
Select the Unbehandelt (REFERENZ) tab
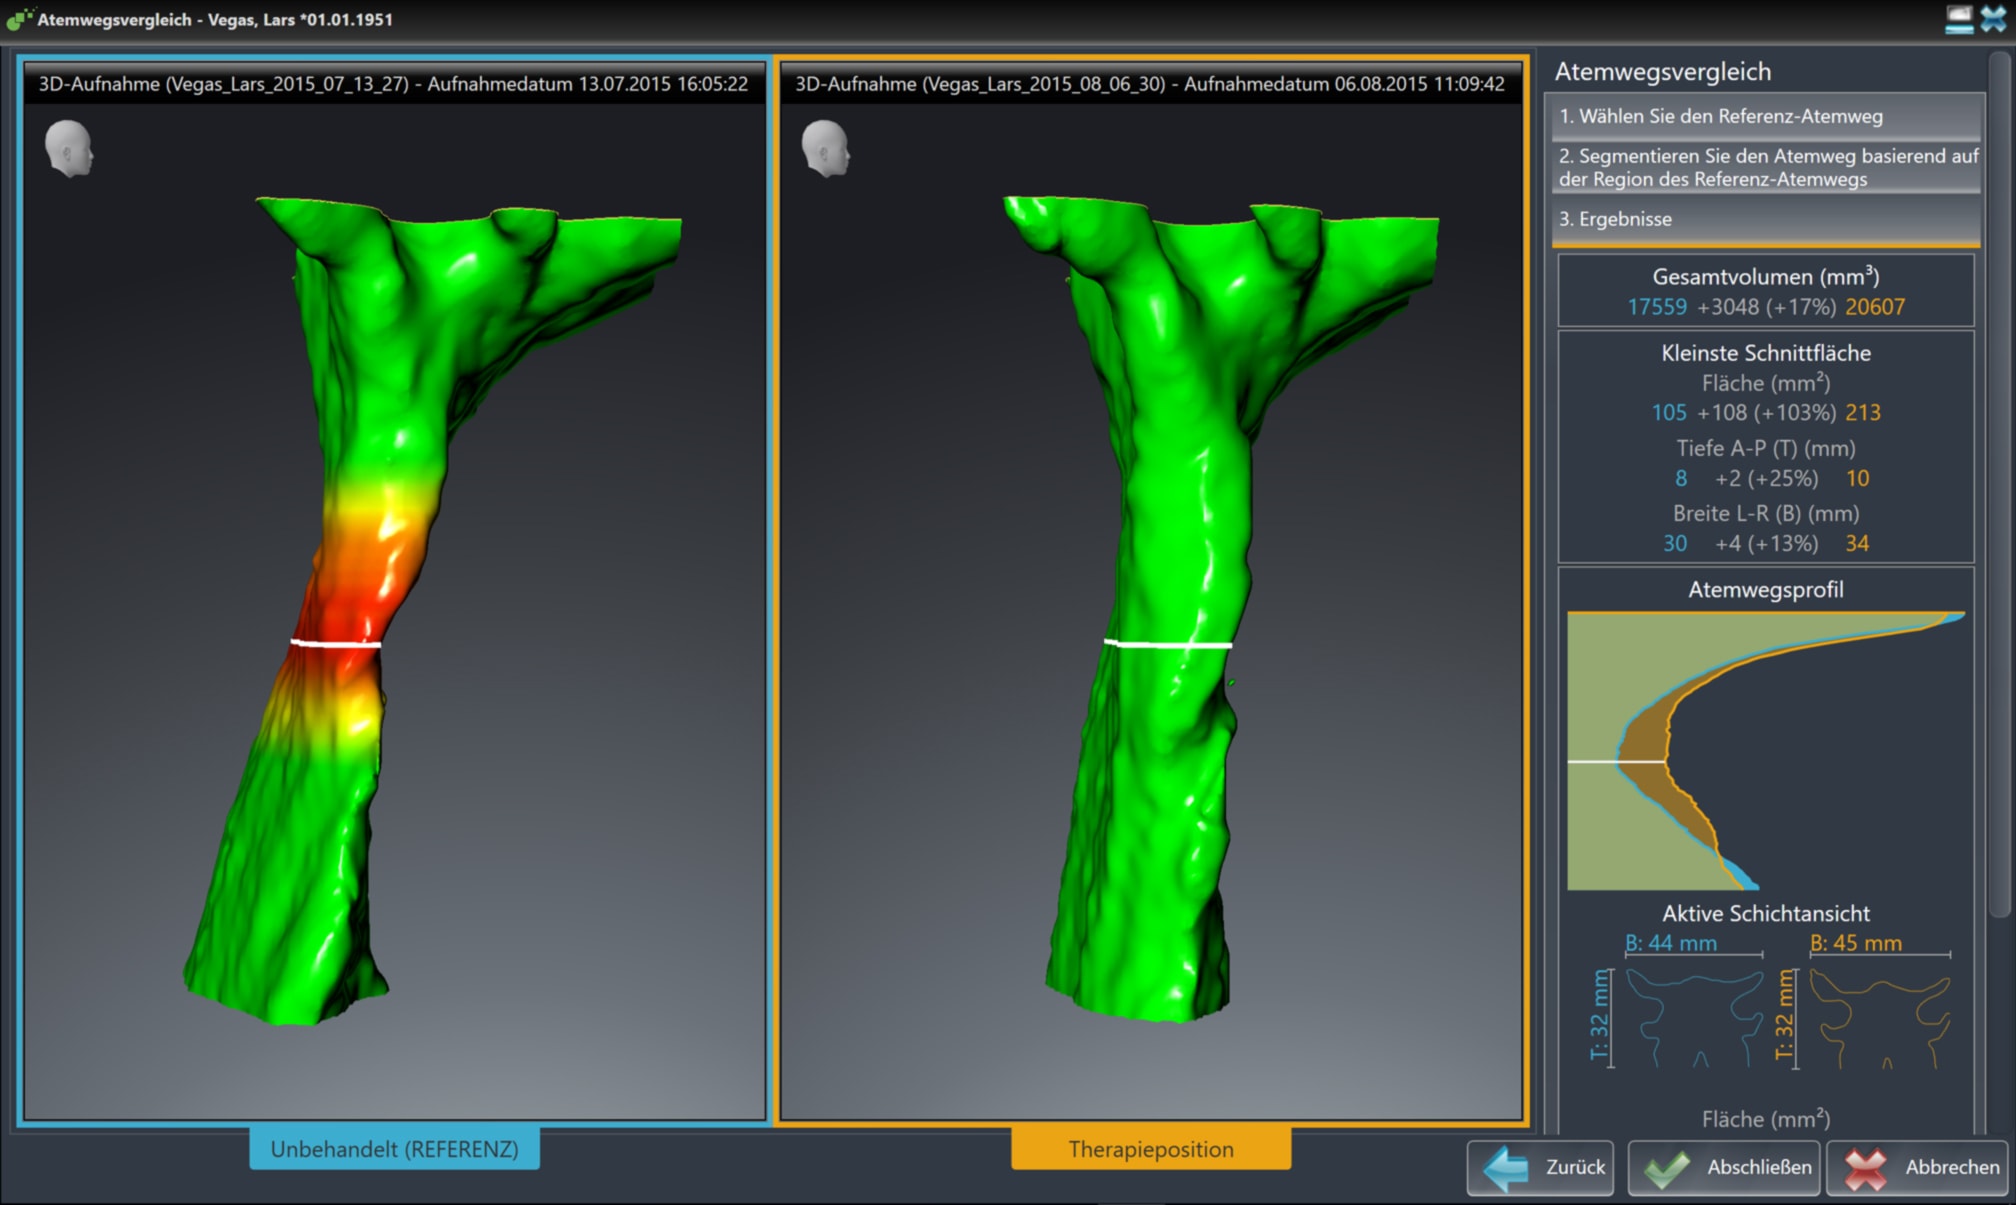(x=394, y=1149)
